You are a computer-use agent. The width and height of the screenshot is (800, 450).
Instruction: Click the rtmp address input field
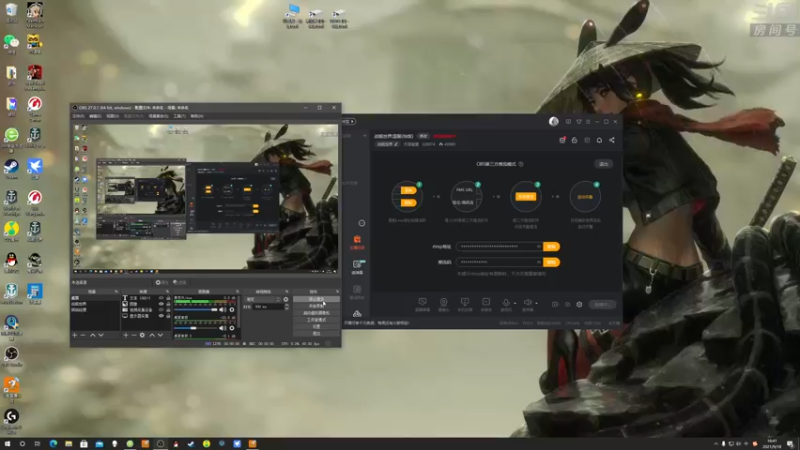tap(499, 246)
